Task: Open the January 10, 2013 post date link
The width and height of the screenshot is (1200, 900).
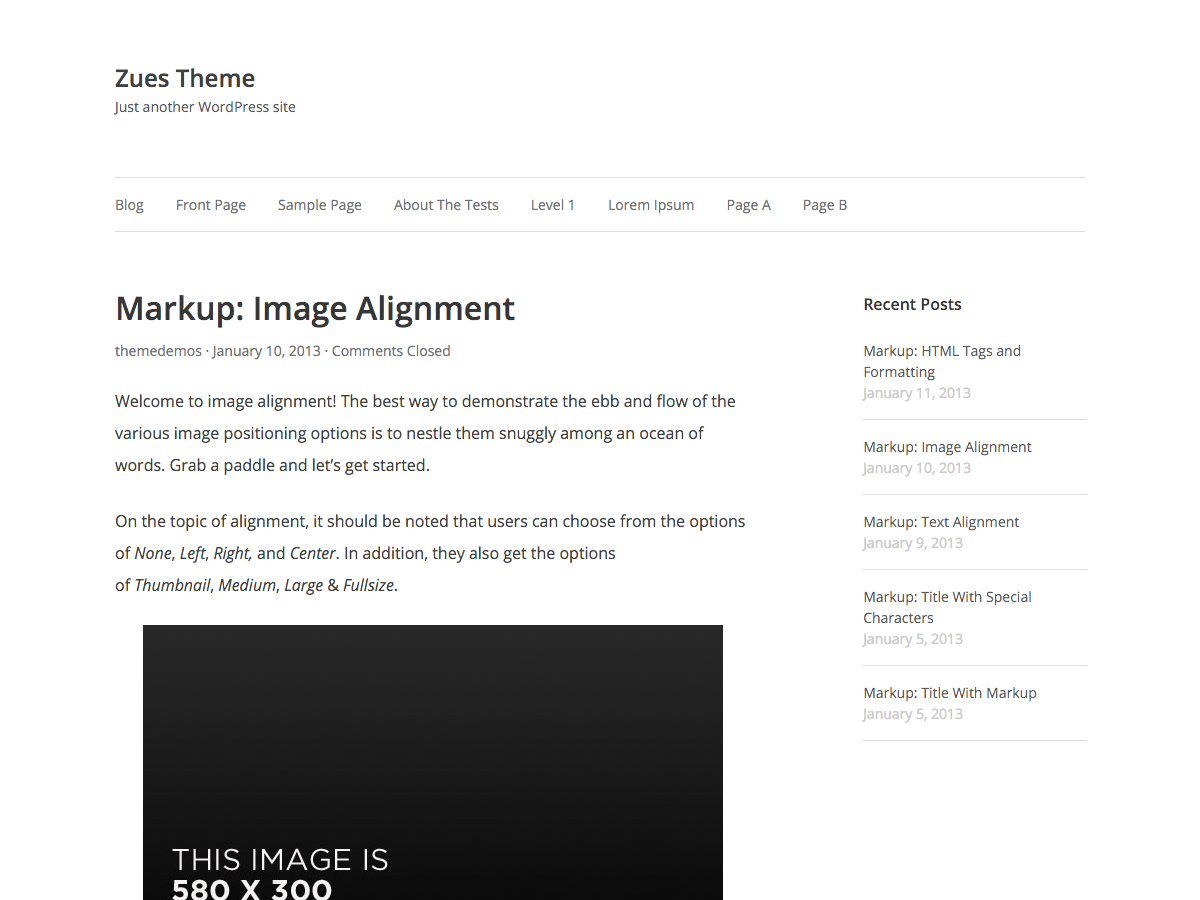Action: (266, 350)
